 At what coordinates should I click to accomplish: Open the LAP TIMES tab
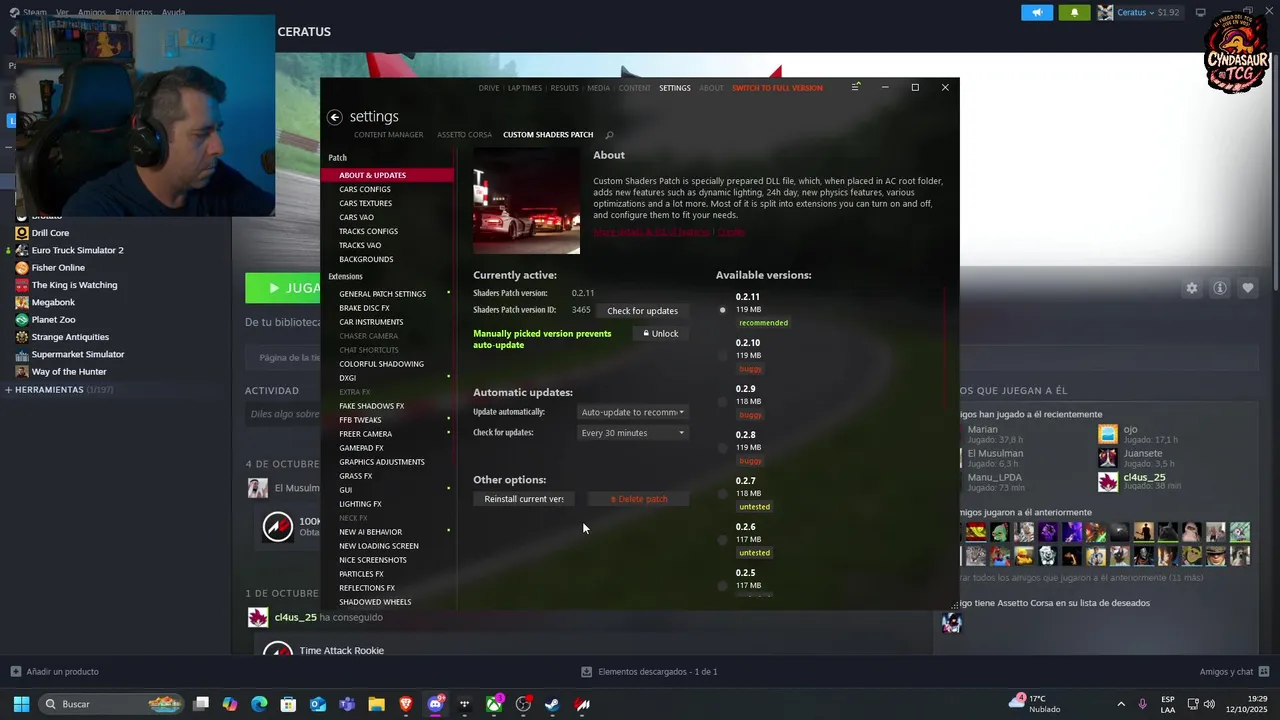pyautogui.click(x=525, y=88)
